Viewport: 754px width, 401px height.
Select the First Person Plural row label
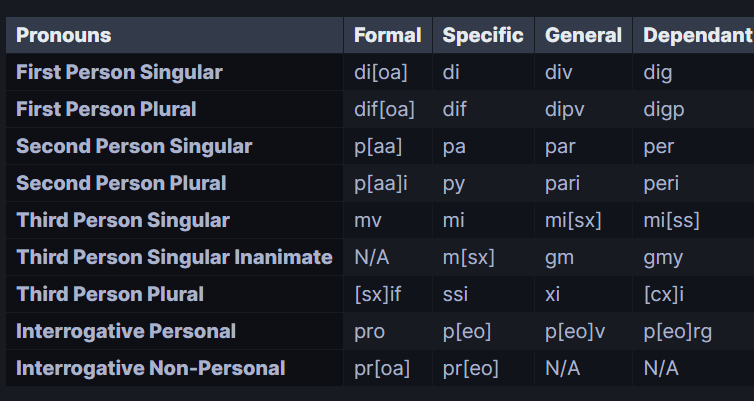click(106, 109)
